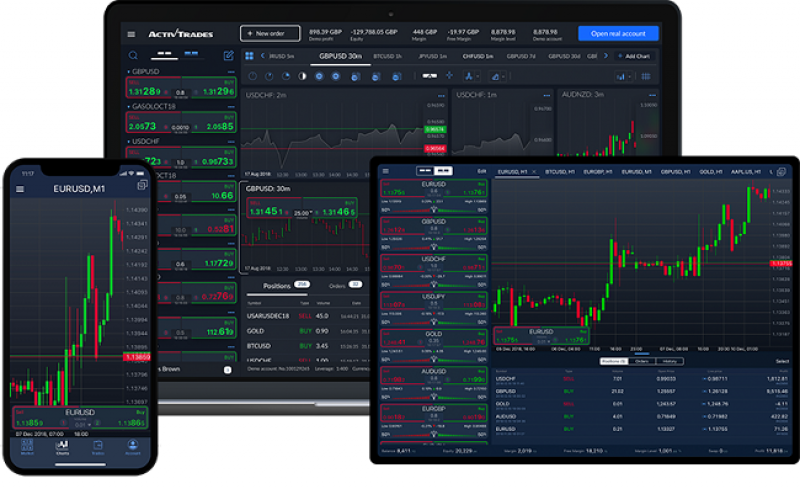Toggle the chart grid icon in toolbar

(x=645, y=77)
